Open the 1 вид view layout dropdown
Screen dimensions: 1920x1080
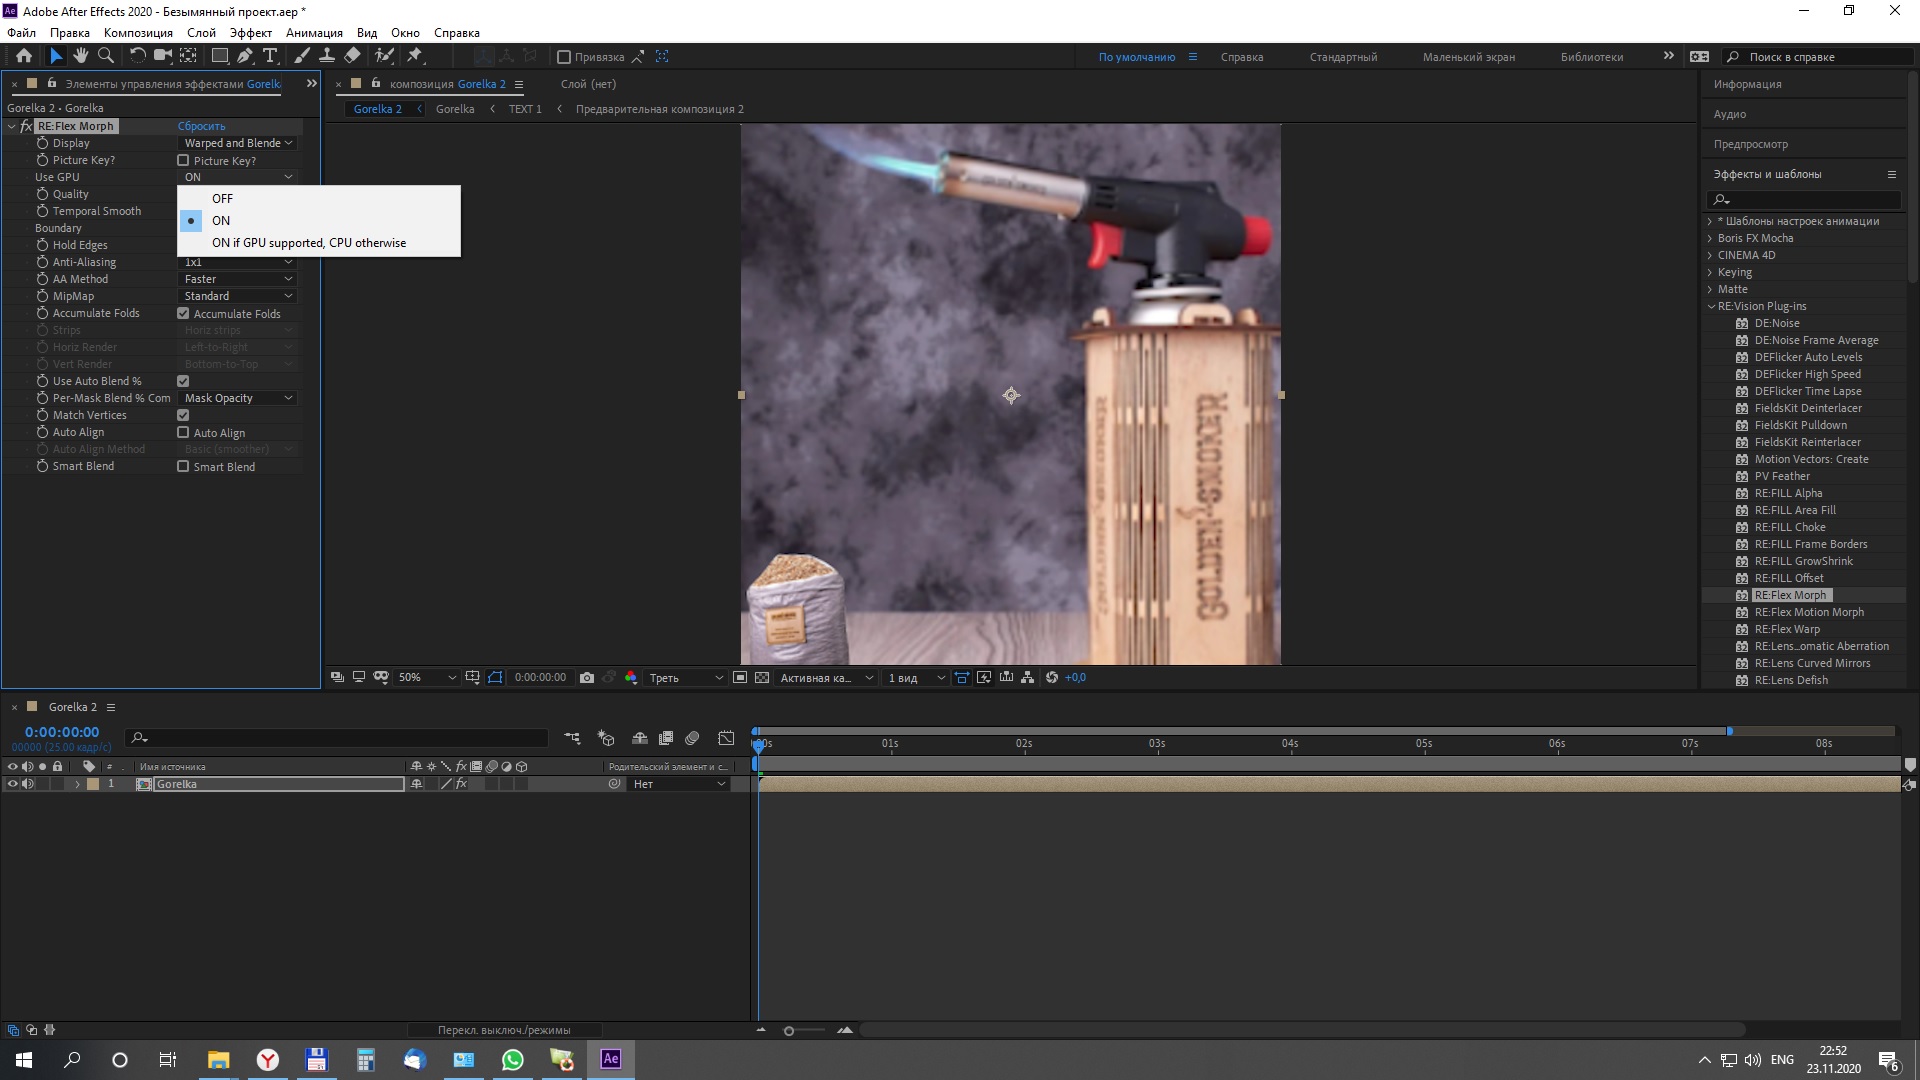tap(916, 677)
